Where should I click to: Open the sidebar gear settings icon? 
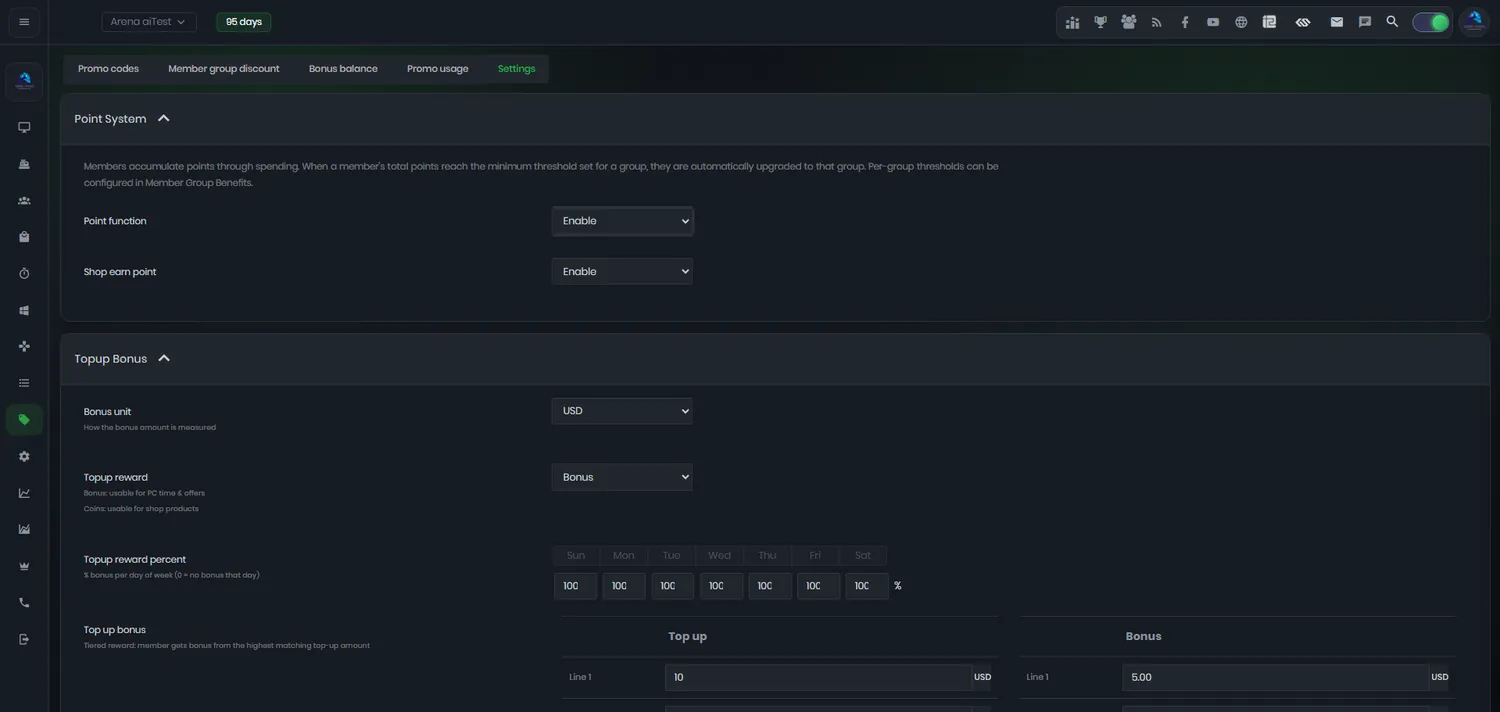pyautogui.click(x=24, y=456)
